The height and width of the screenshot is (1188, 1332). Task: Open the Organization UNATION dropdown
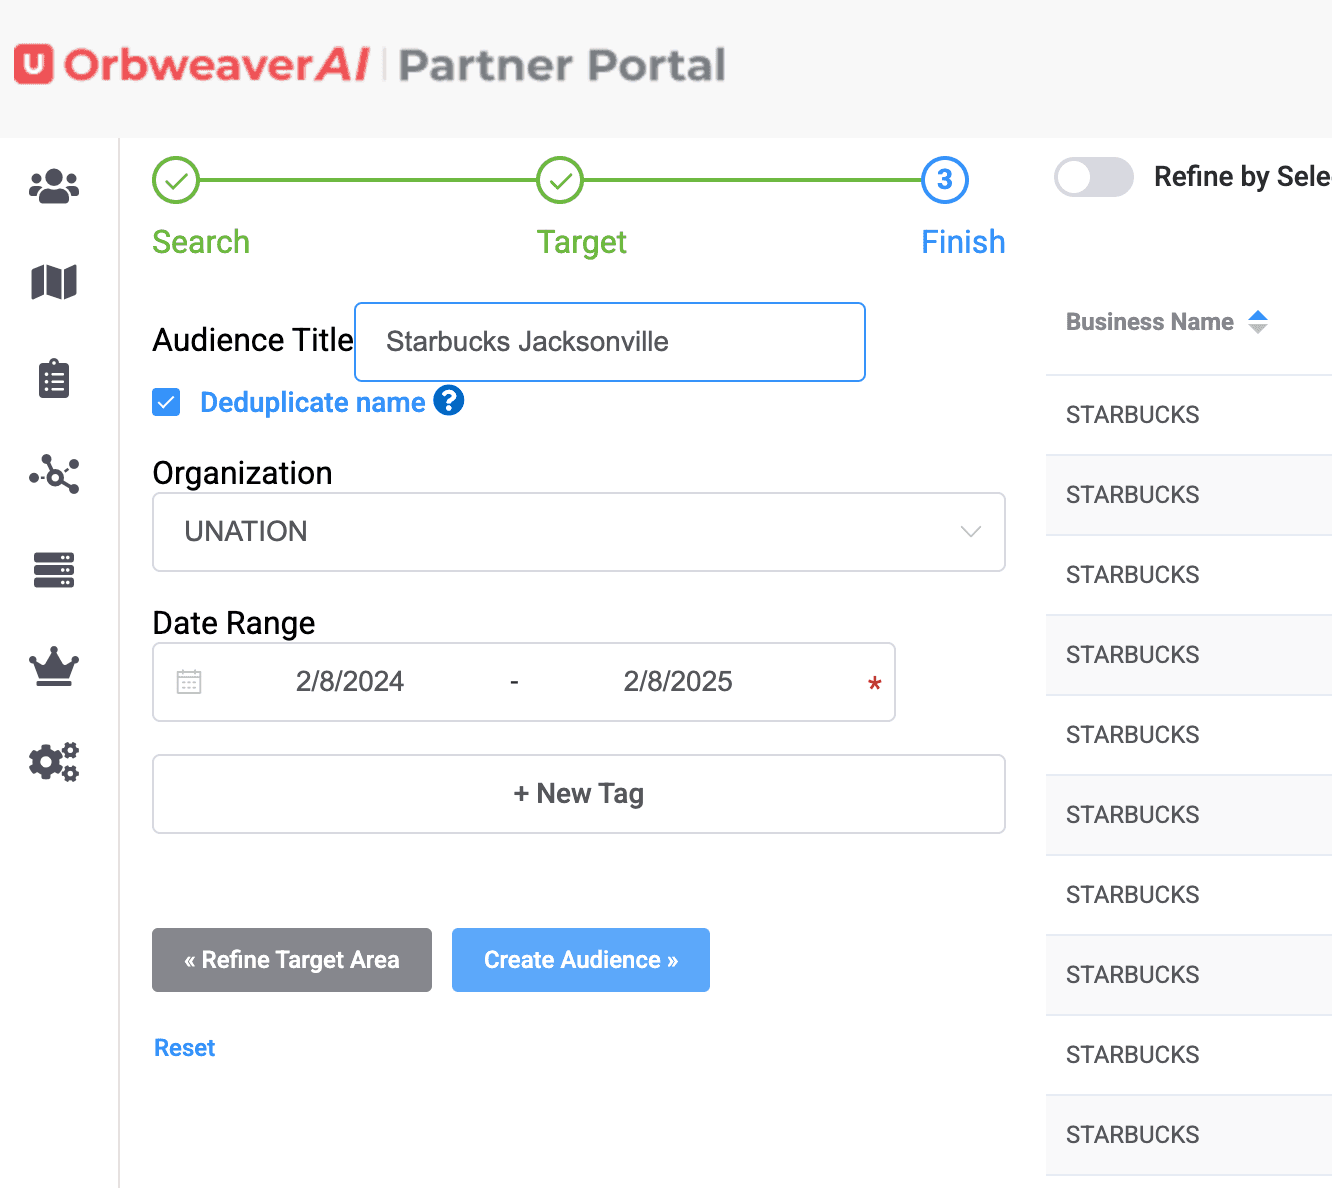579,532
